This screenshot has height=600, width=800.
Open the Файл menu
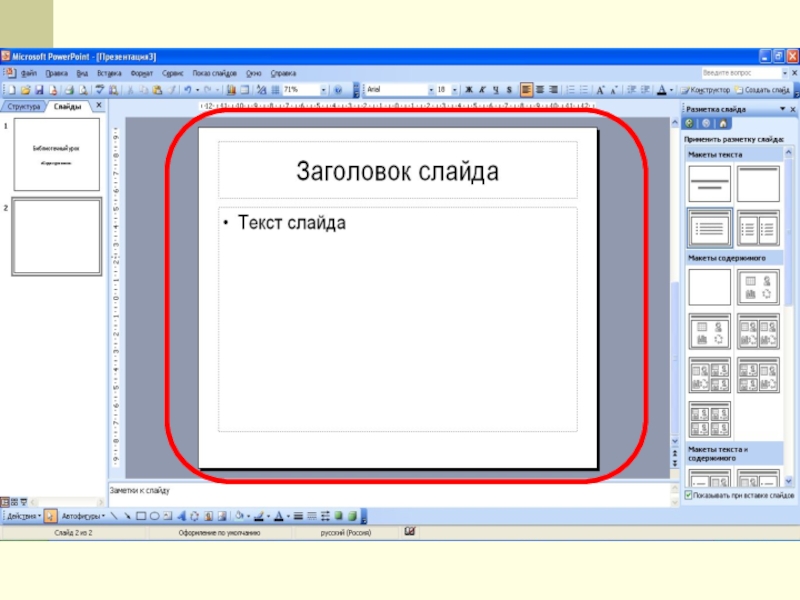(29, 73)
